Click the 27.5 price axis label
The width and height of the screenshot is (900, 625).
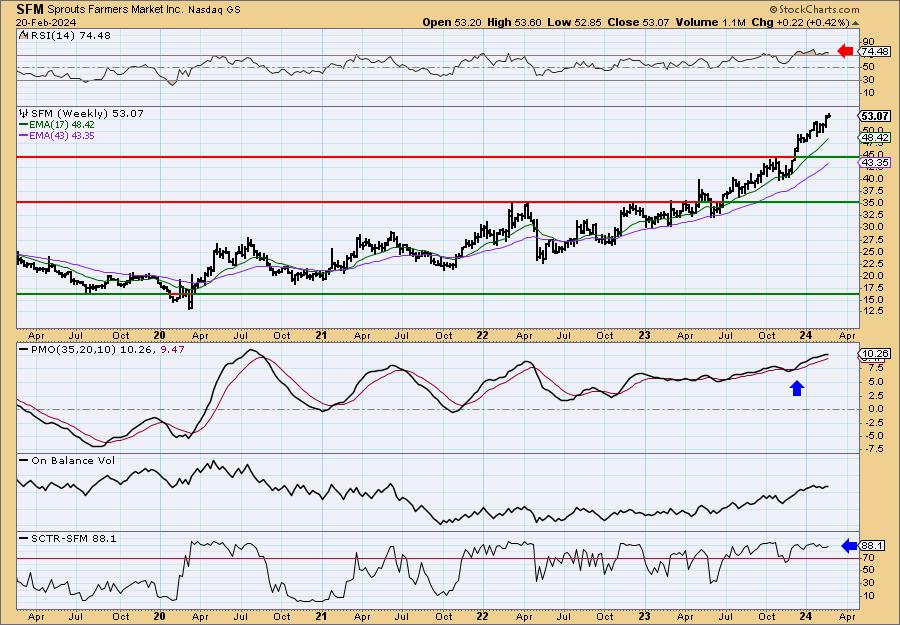(872, 238)
